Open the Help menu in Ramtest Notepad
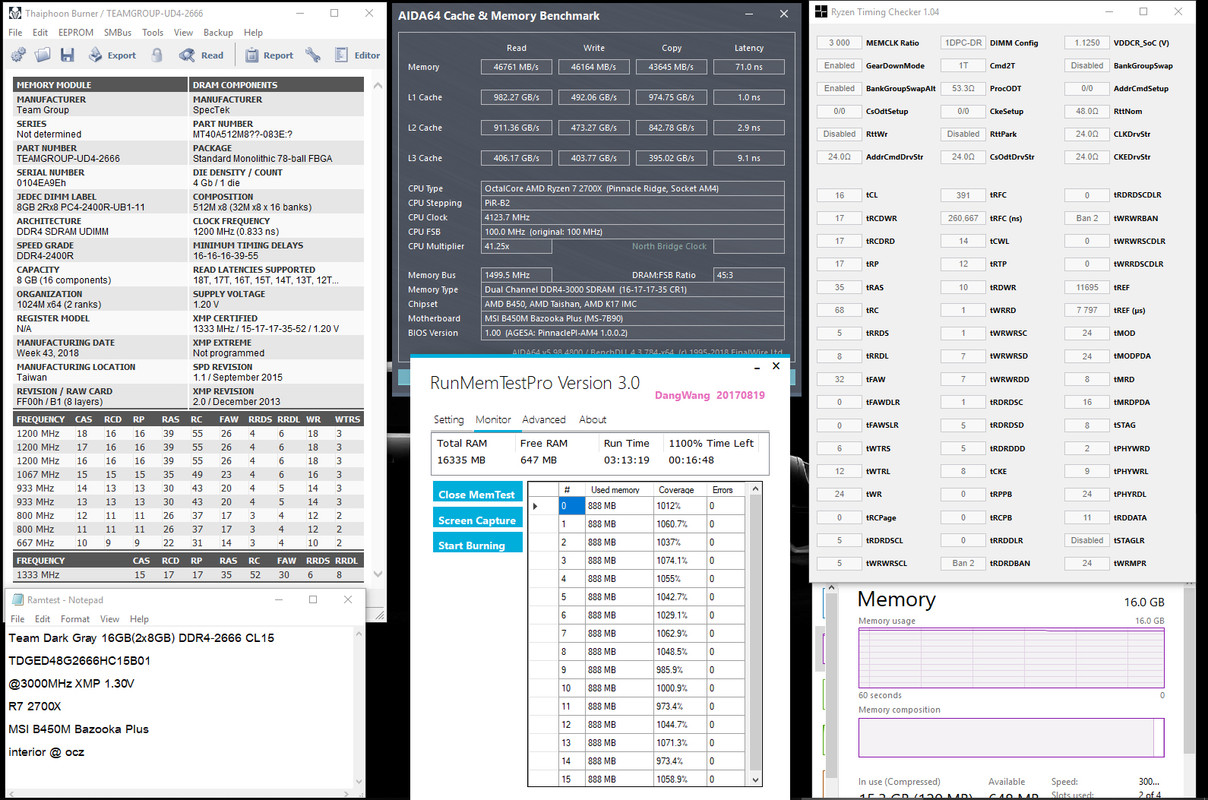This screenshot has height=800, width=1208. coord(139,619)
